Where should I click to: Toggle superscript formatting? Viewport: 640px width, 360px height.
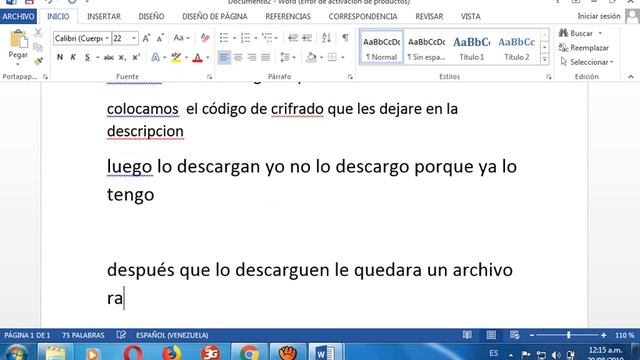tap(136, 58)
